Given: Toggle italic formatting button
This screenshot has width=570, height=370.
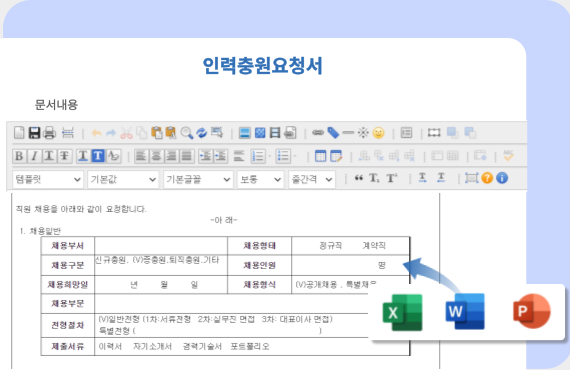Looking at the screenshot, I should [34, 156].
